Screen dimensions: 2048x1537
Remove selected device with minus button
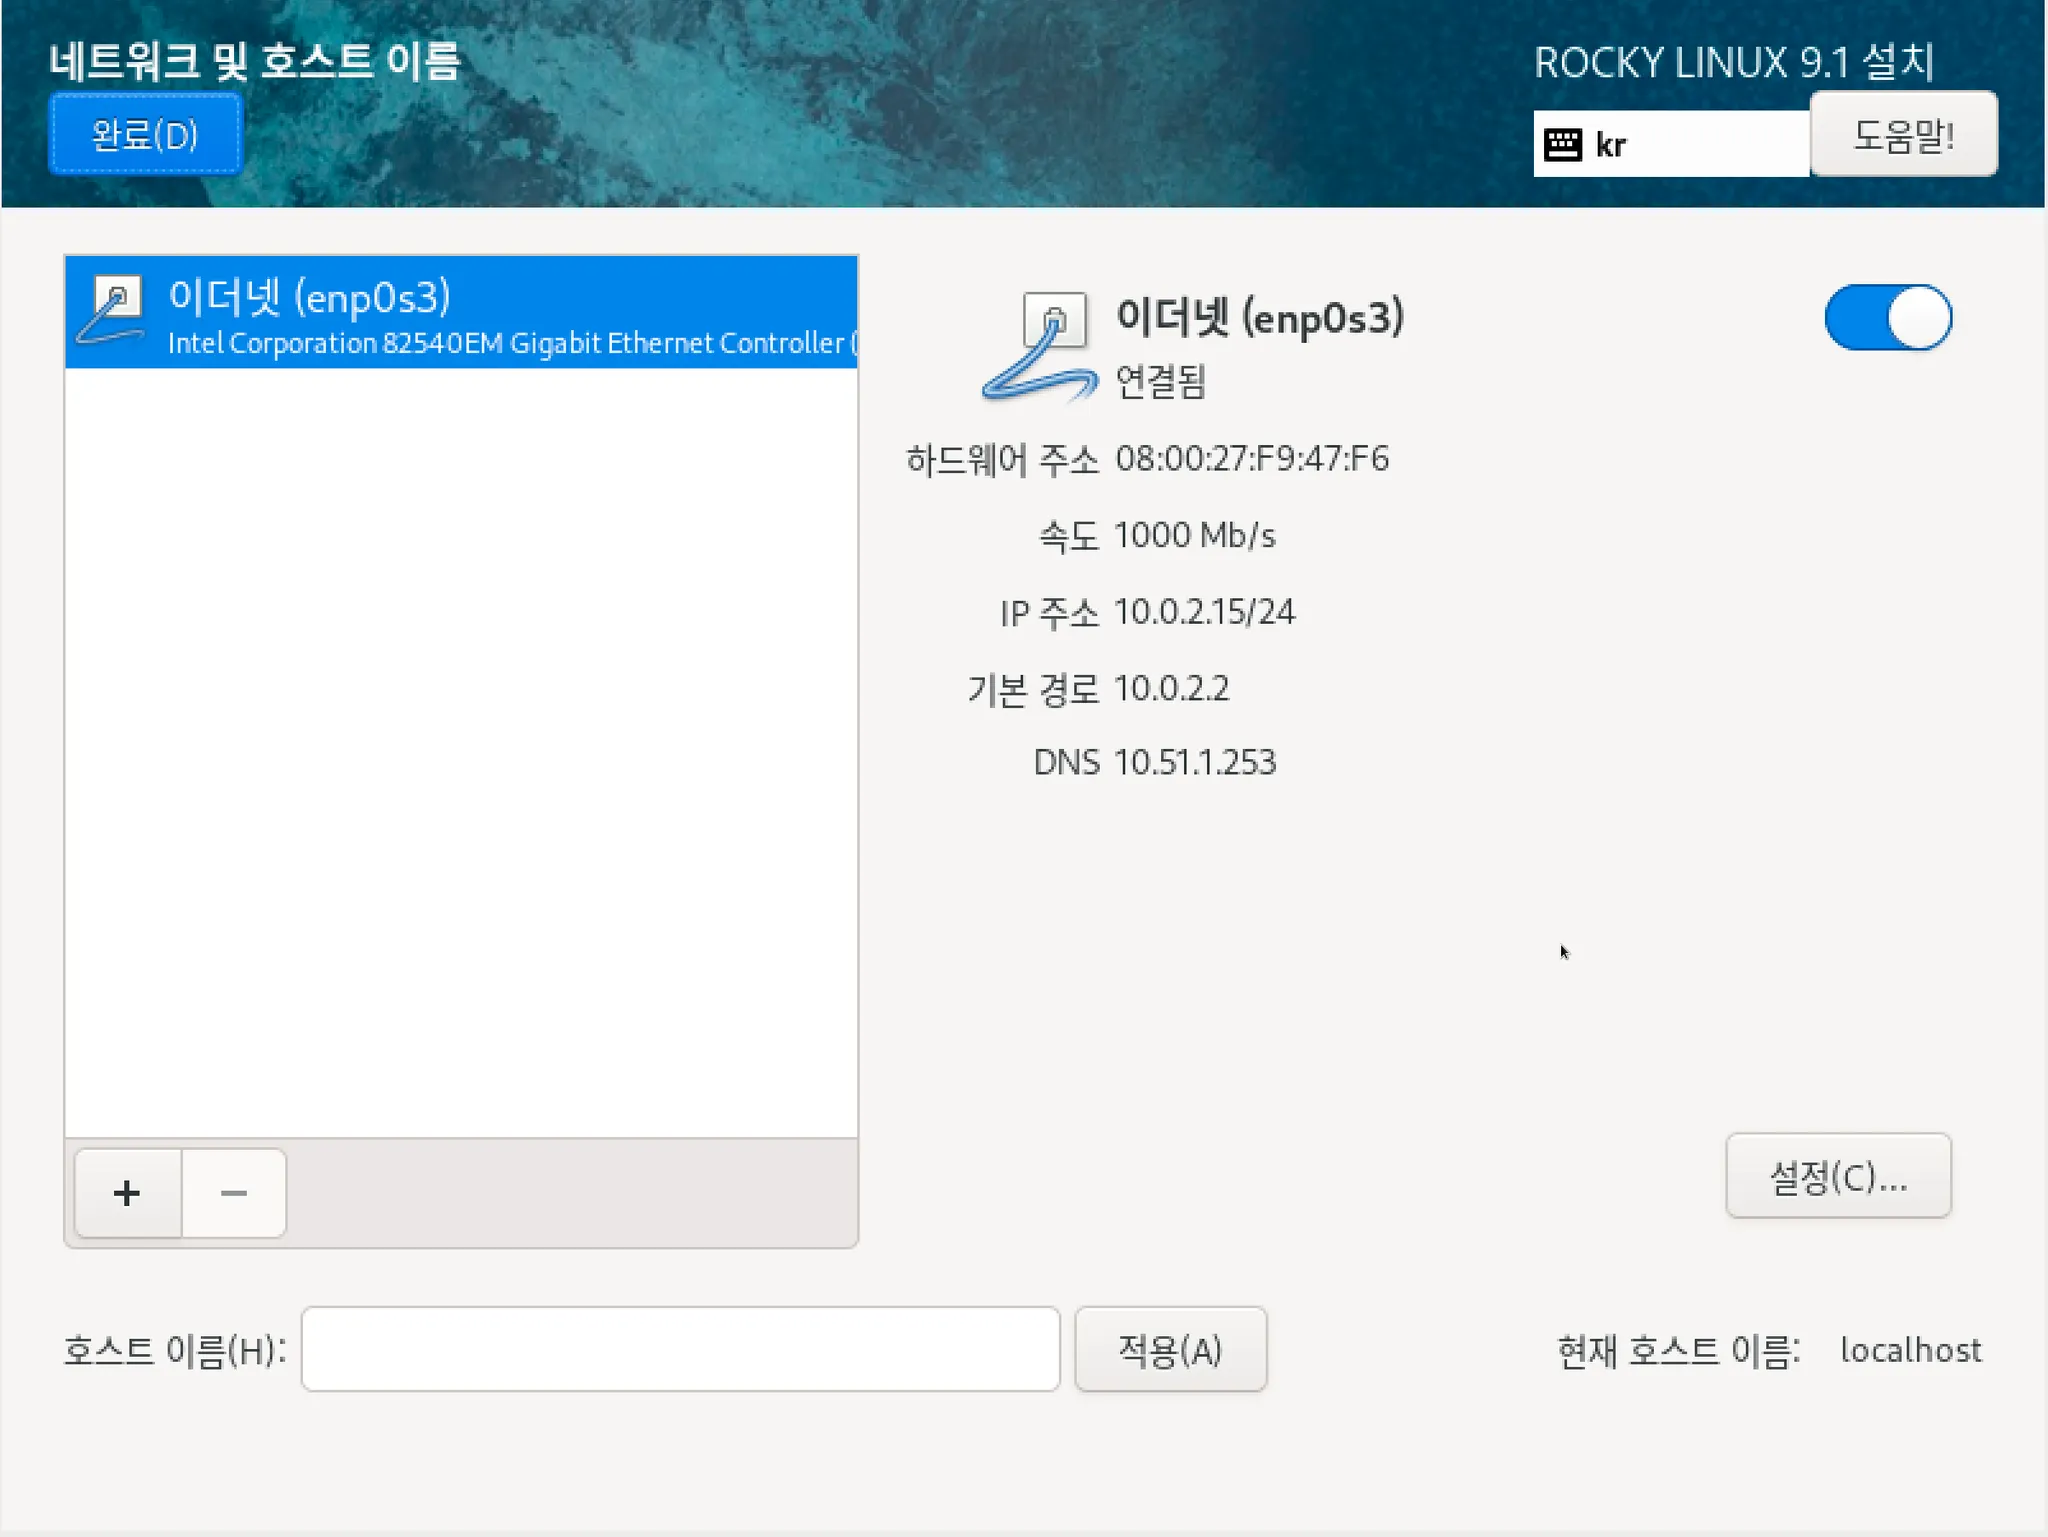pos(234,1193)
